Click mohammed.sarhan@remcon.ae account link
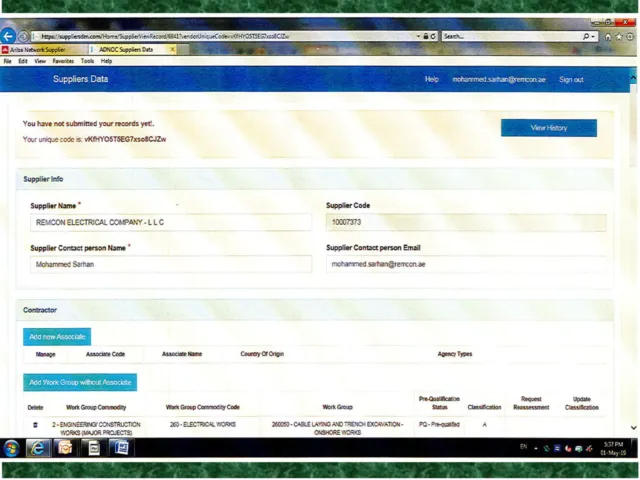This screenshot has height=480, width=640. coord(499,79)
